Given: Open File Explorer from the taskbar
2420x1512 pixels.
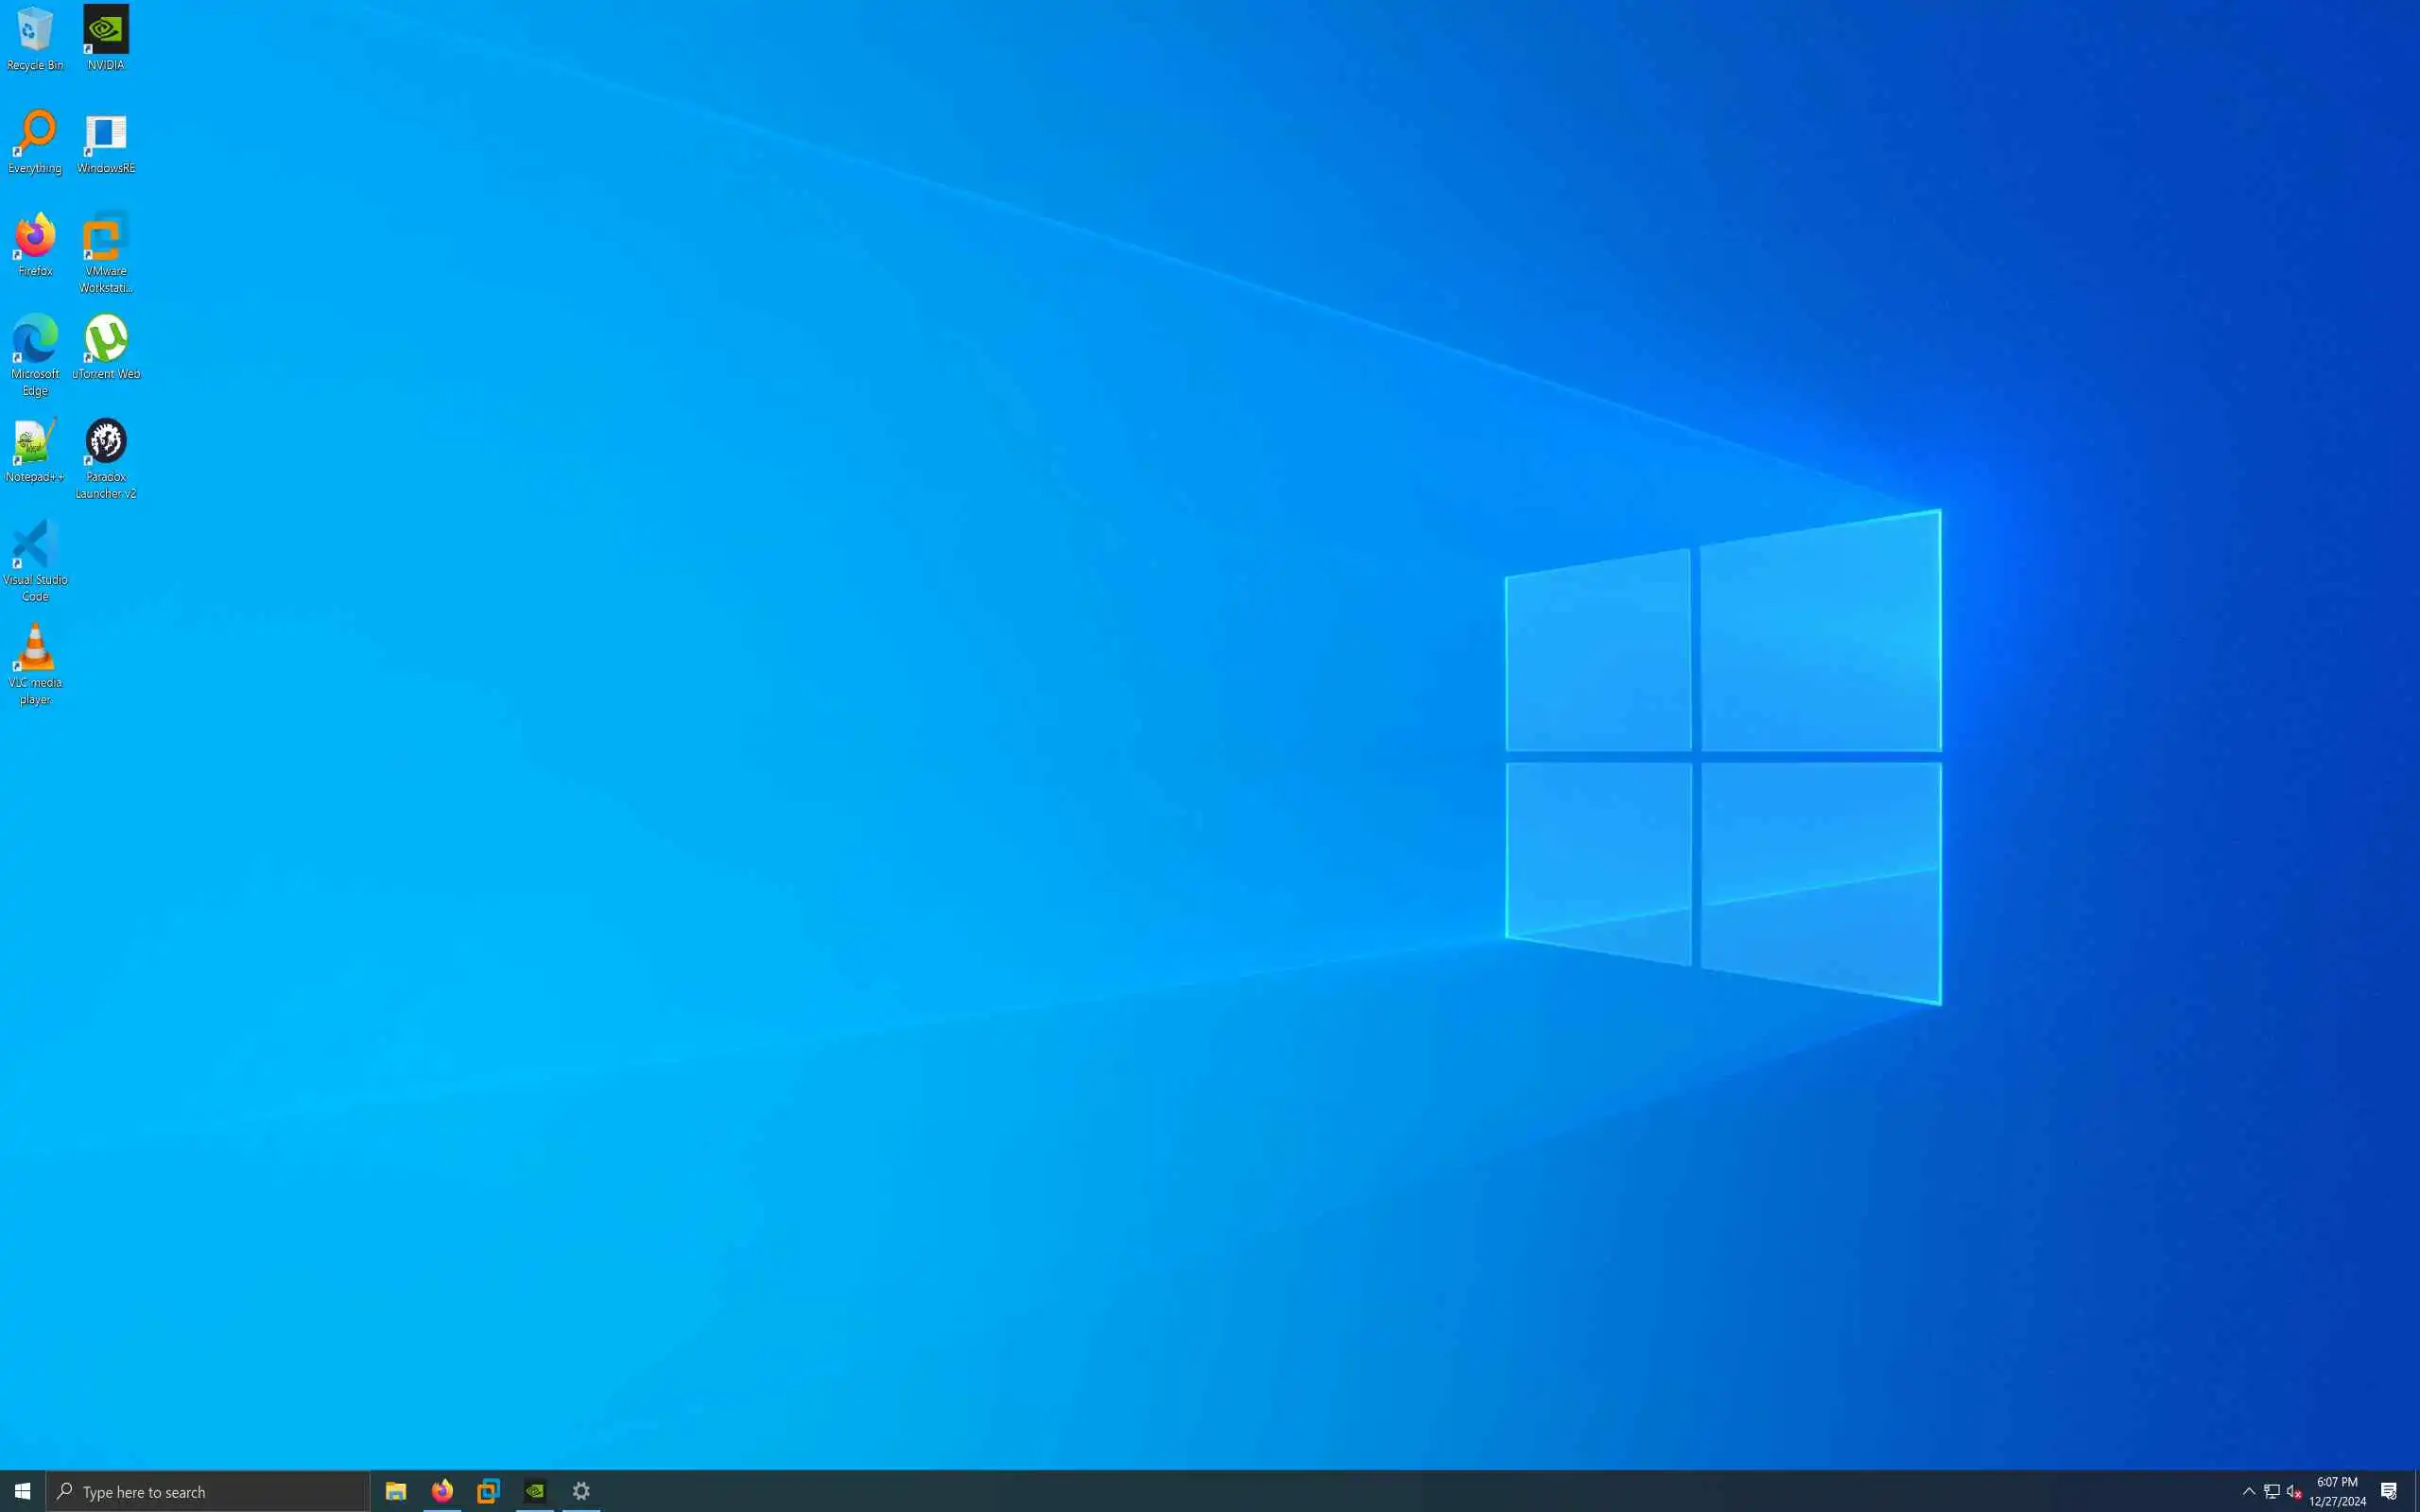Looking at the screenshot, I should point(396,1491).
